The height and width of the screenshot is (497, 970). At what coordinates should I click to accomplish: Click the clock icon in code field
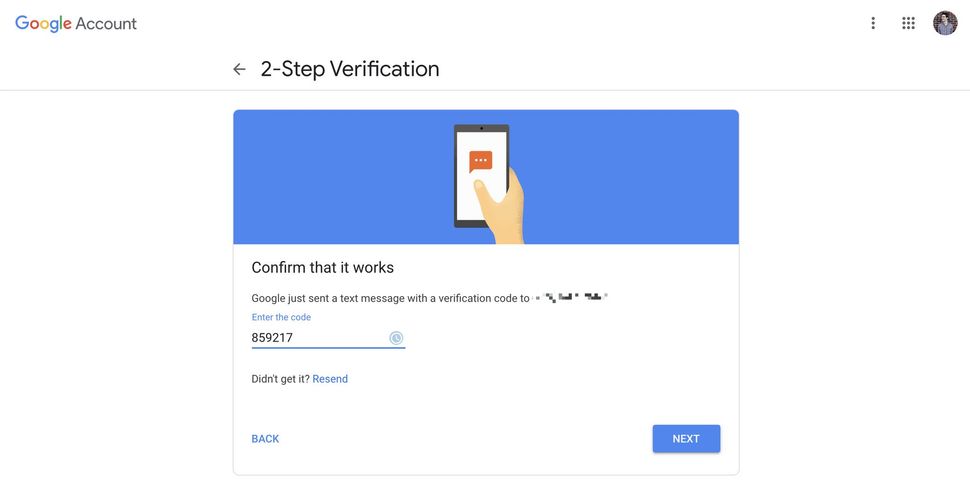pyautogui.click(x=396, y=338)
